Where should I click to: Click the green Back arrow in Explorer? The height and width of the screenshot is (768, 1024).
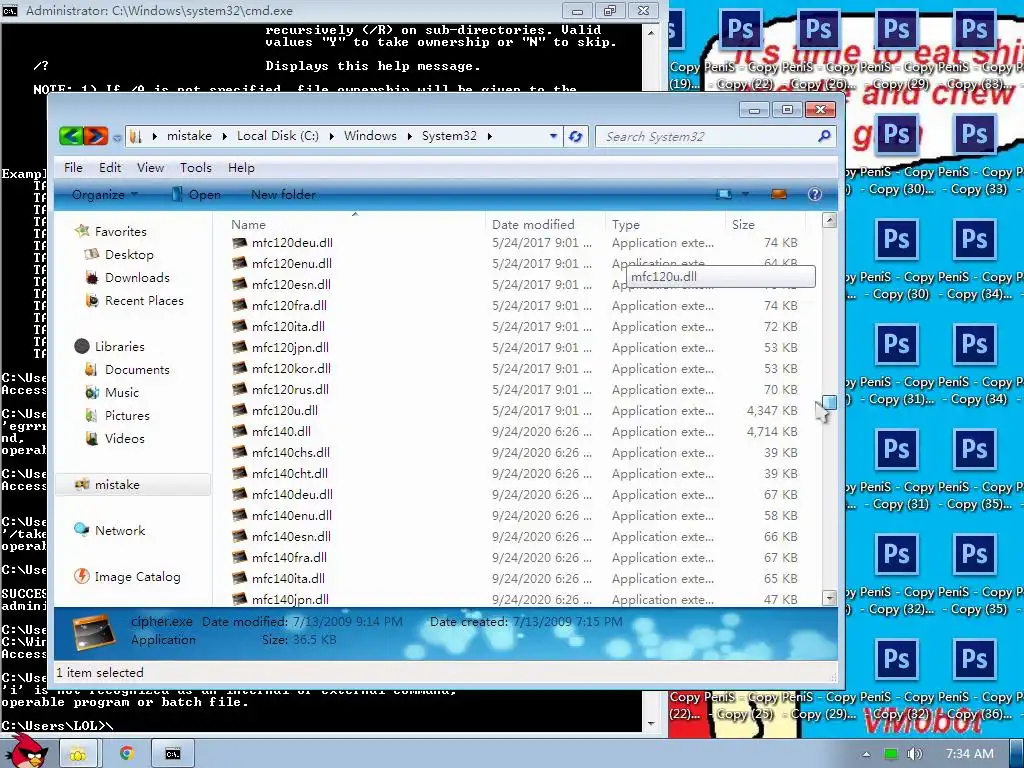tap(71, 136)
